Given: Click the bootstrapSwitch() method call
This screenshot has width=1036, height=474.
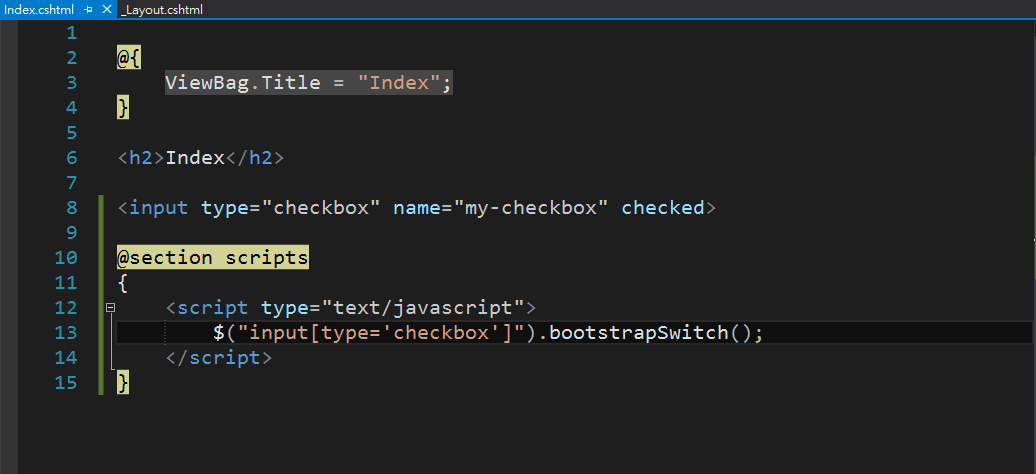Looking at the screenshot, I should click(x=650, y=333).
